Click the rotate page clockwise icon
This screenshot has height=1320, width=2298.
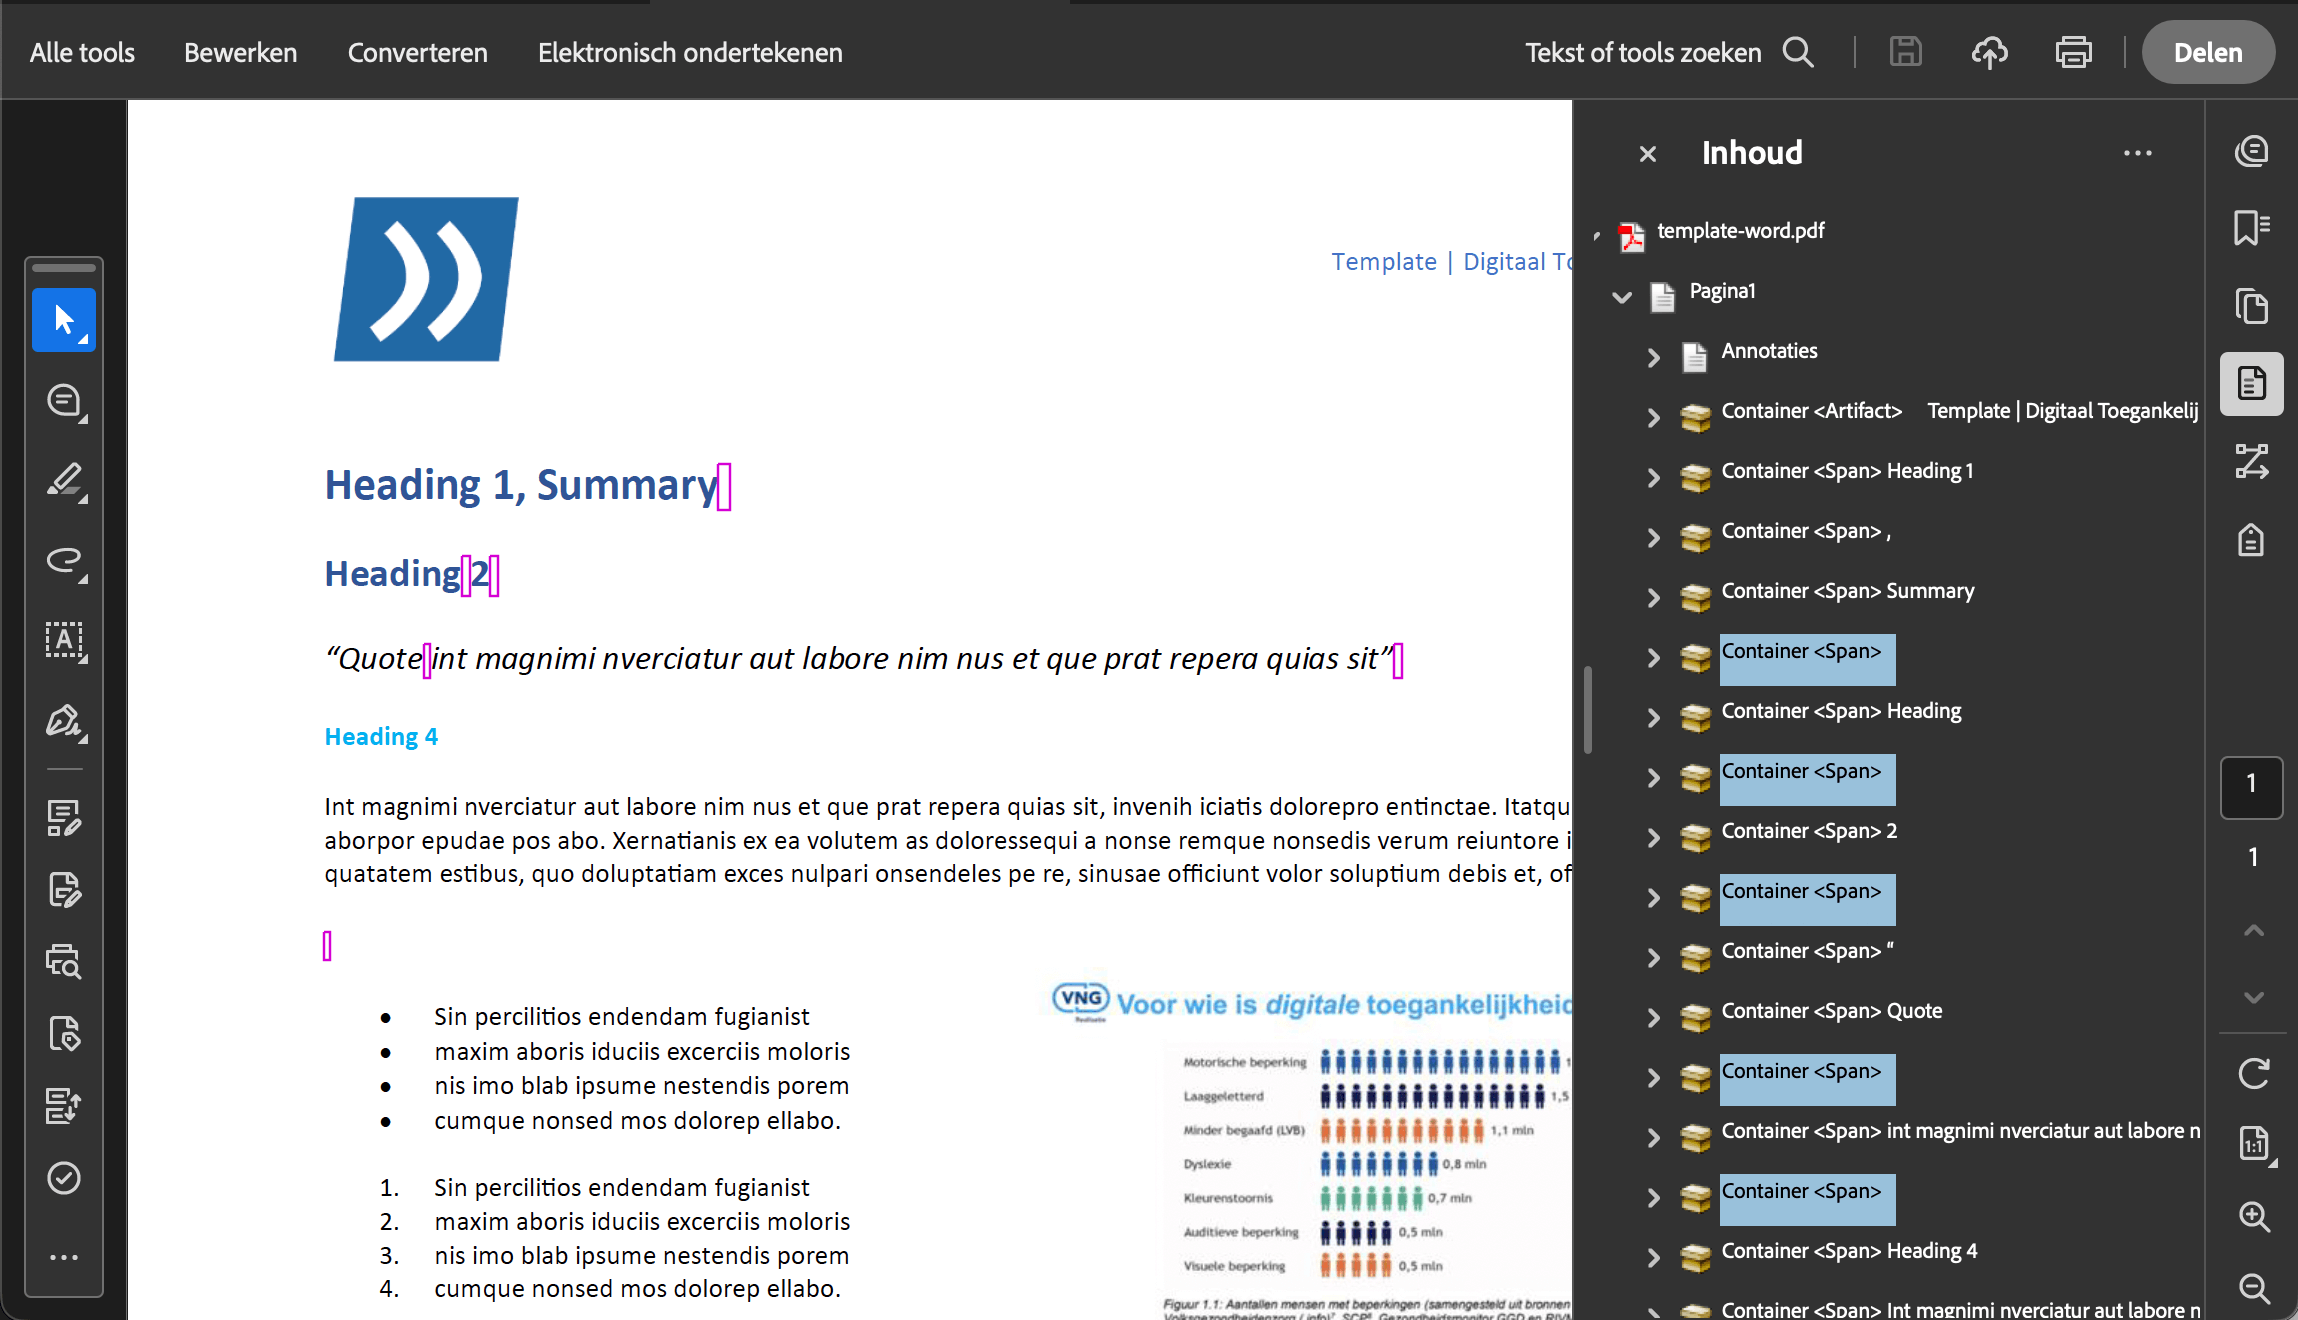click(2253, 1074)
